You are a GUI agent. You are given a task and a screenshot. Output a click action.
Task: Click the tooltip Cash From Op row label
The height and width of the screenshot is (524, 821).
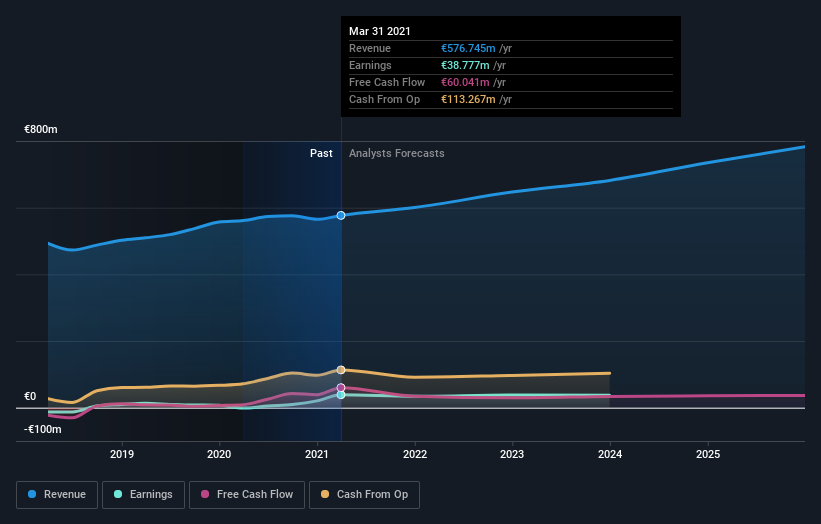click(x=384, y=99)
